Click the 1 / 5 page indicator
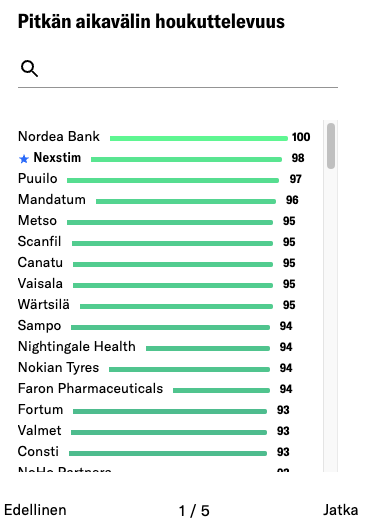 pos(194,510)
